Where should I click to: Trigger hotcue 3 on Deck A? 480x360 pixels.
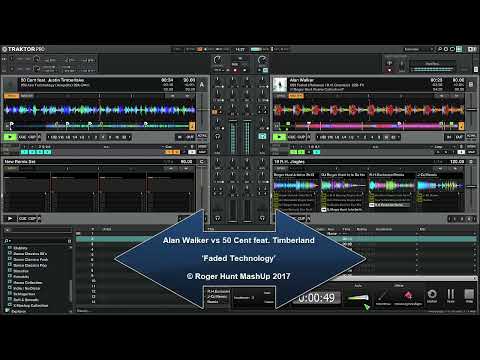click(40, 152)
